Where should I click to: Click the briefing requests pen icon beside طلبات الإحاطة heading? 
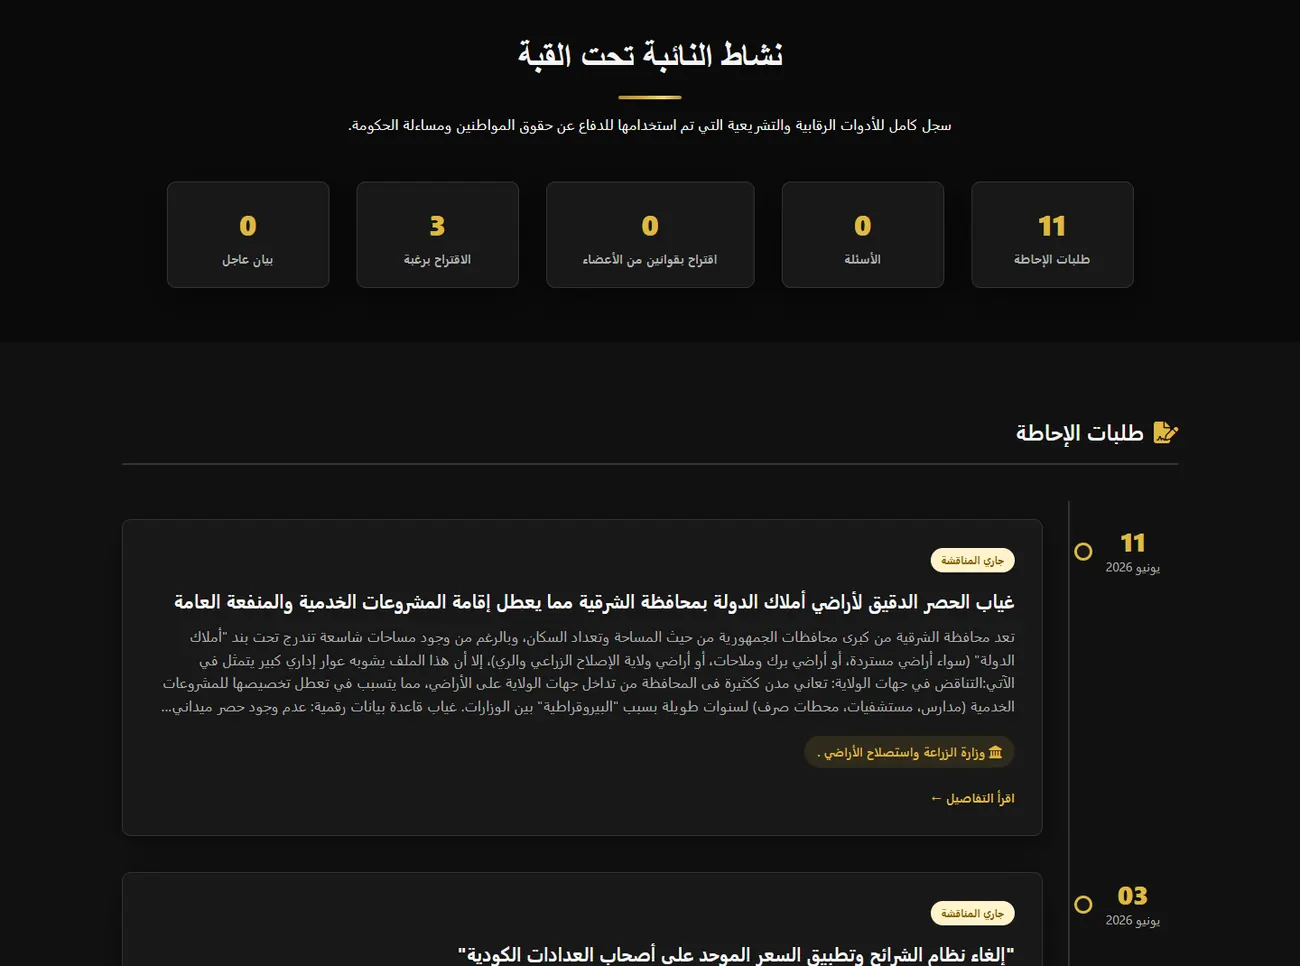coord(1166,432)
